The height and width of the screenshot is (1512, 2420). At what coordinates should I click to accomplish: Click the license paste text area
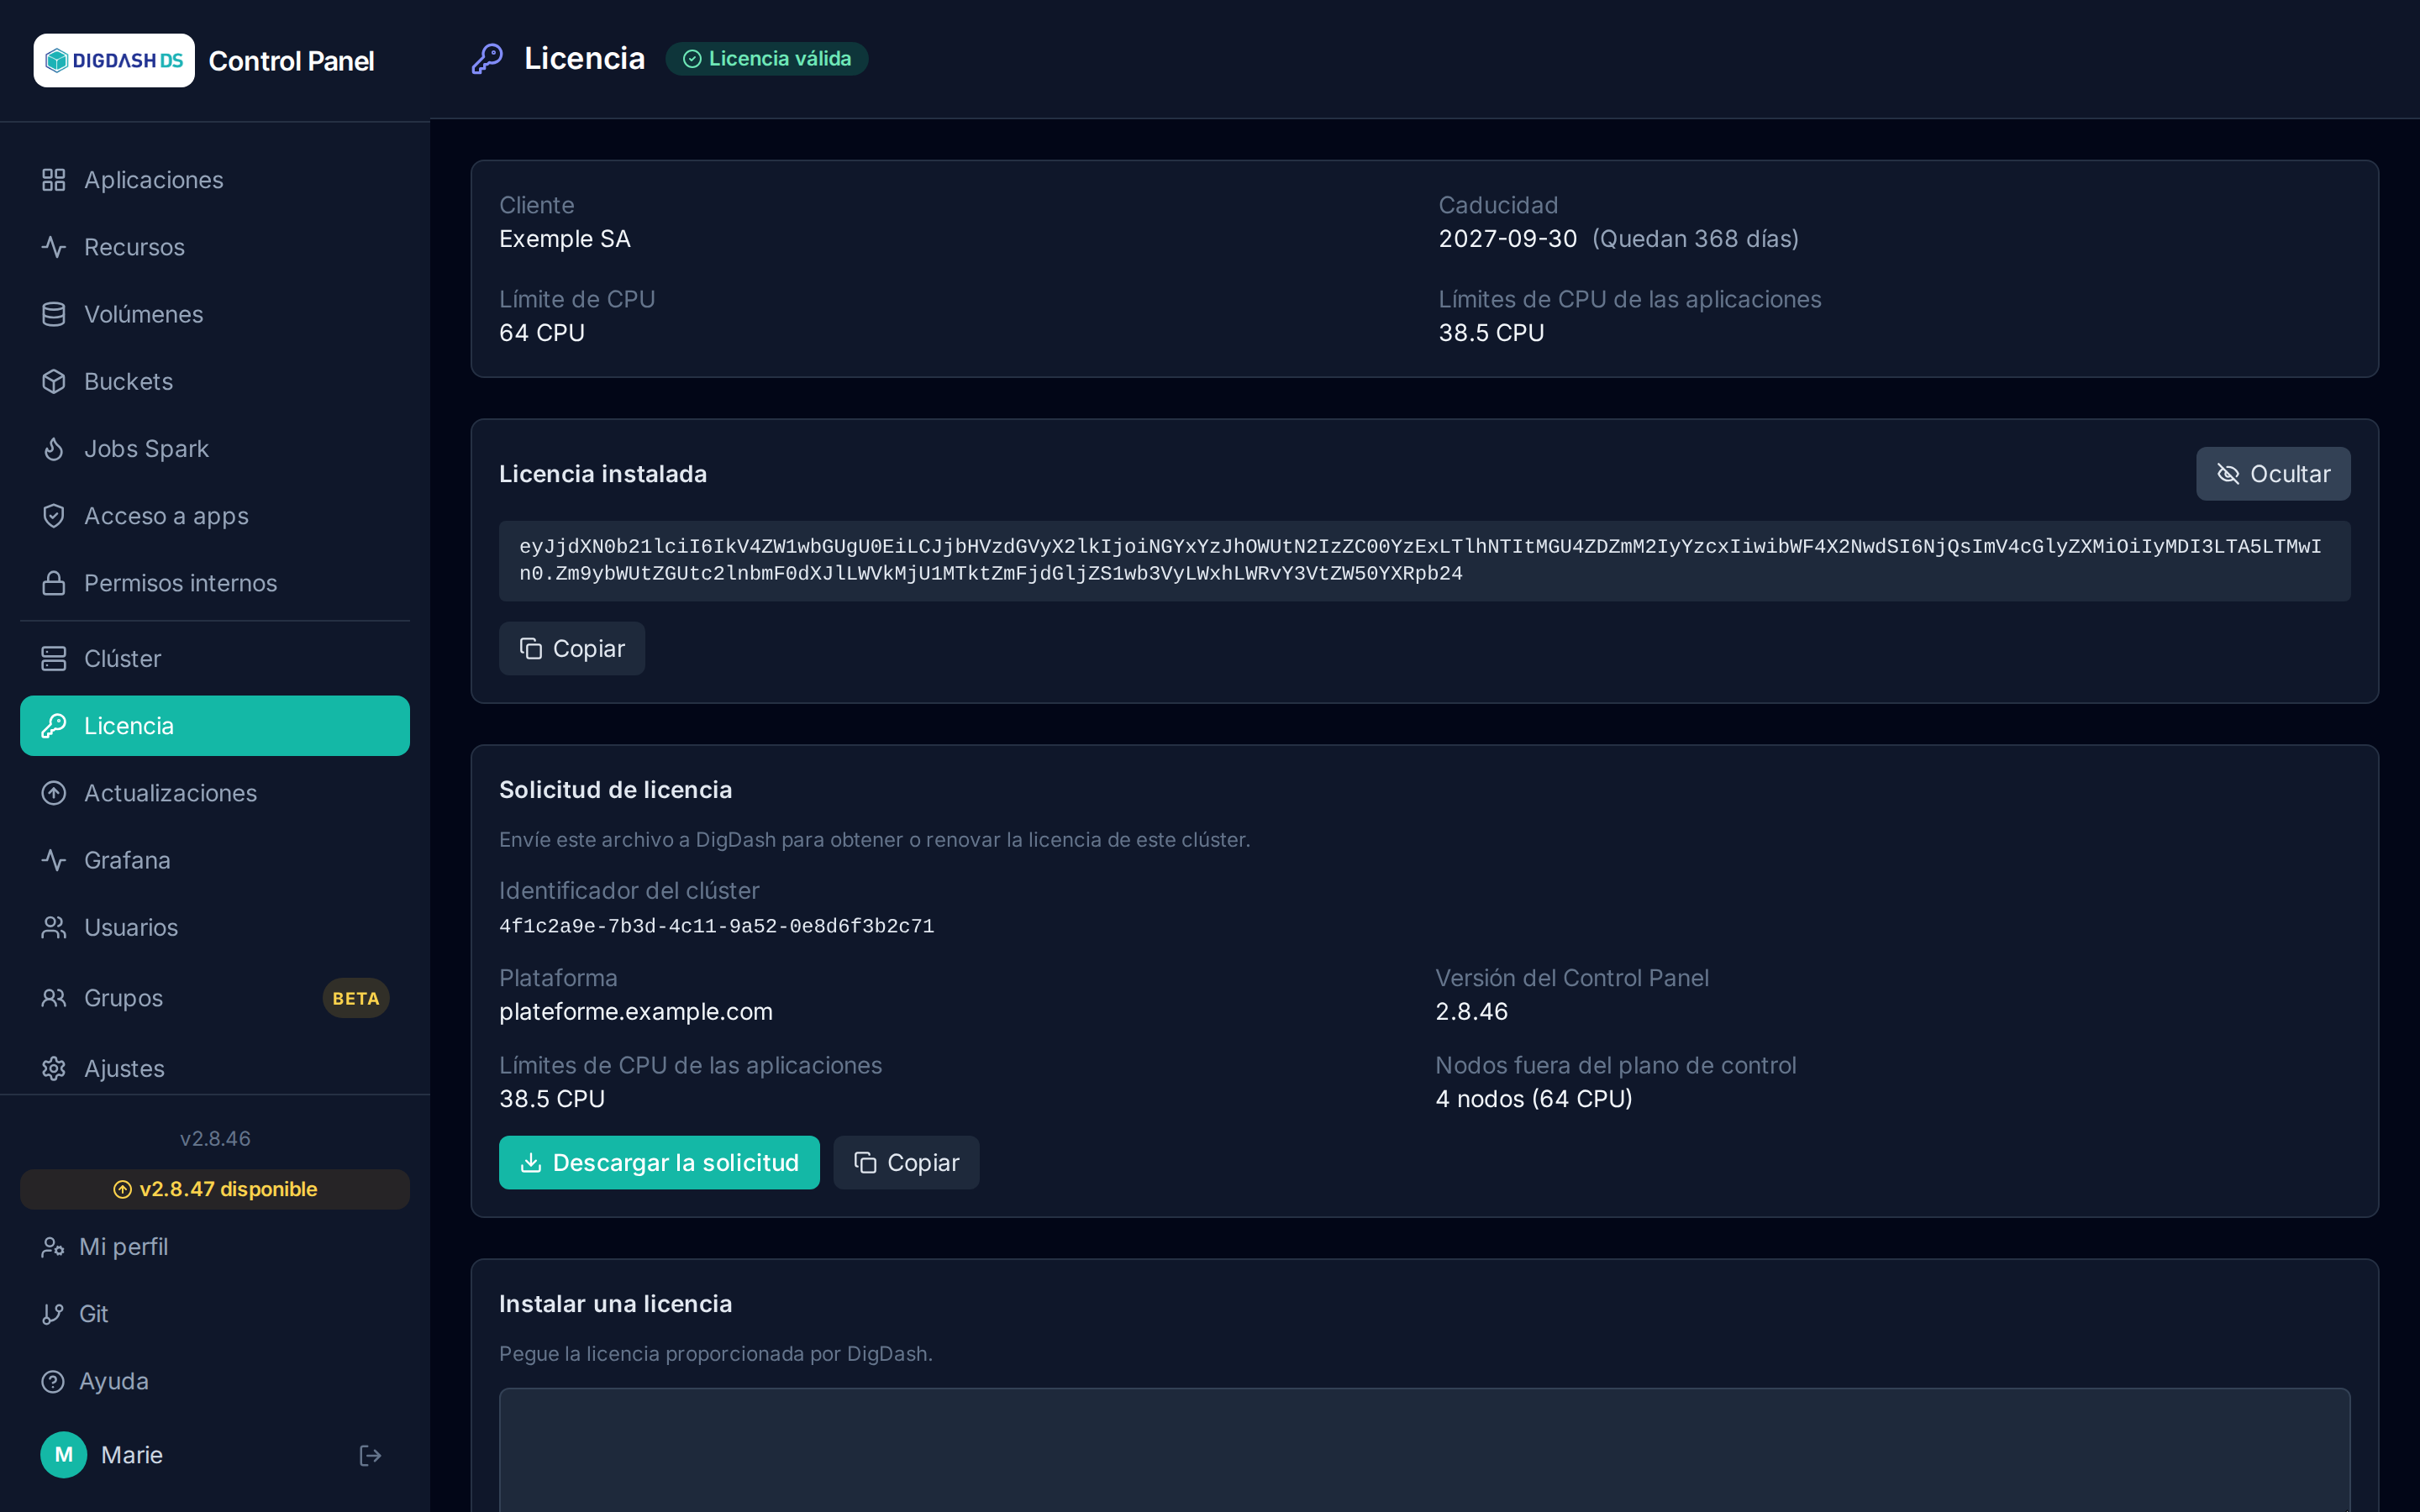pos(1424,1450)
